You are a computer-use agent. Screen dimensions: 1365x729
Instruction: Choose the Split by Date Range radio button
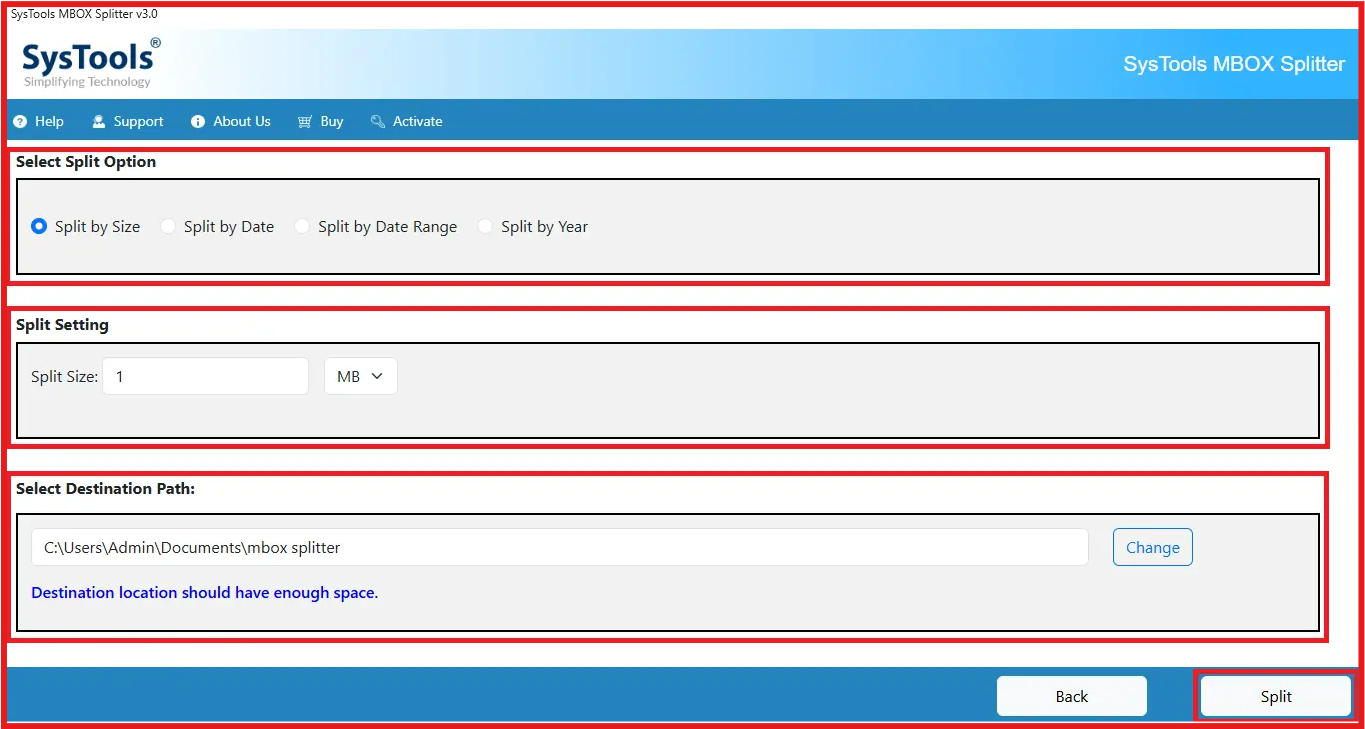click(x=302, y=226)
